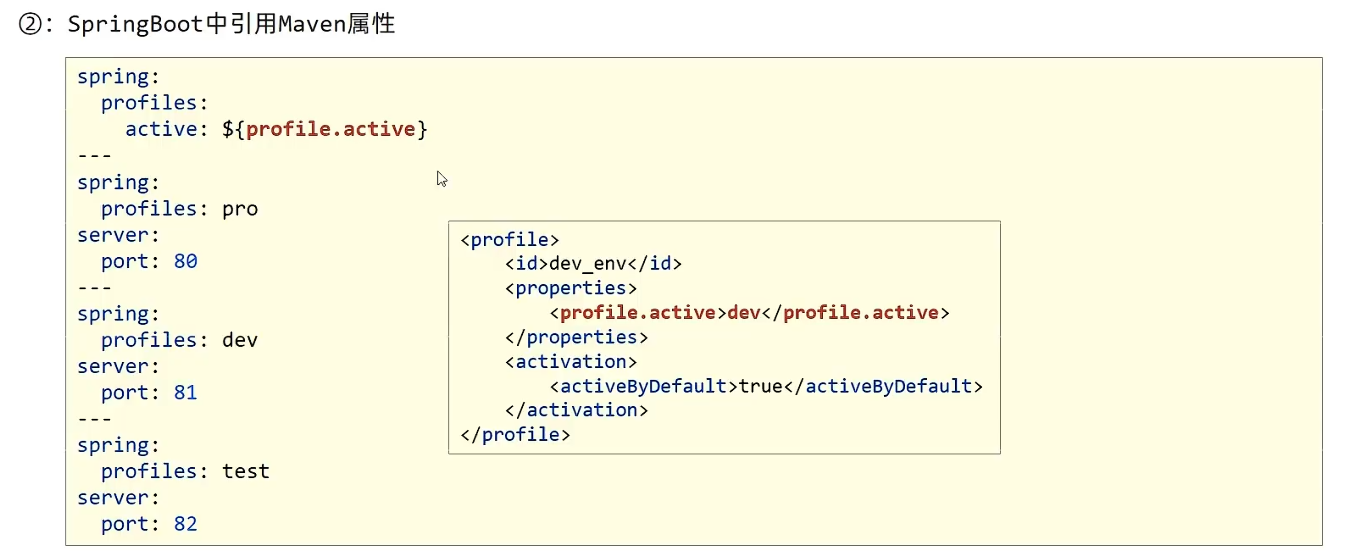Click the heading 'SpringBoot中引用Maven属性'
Viewport: 1359px width, 552px height.
231,25
